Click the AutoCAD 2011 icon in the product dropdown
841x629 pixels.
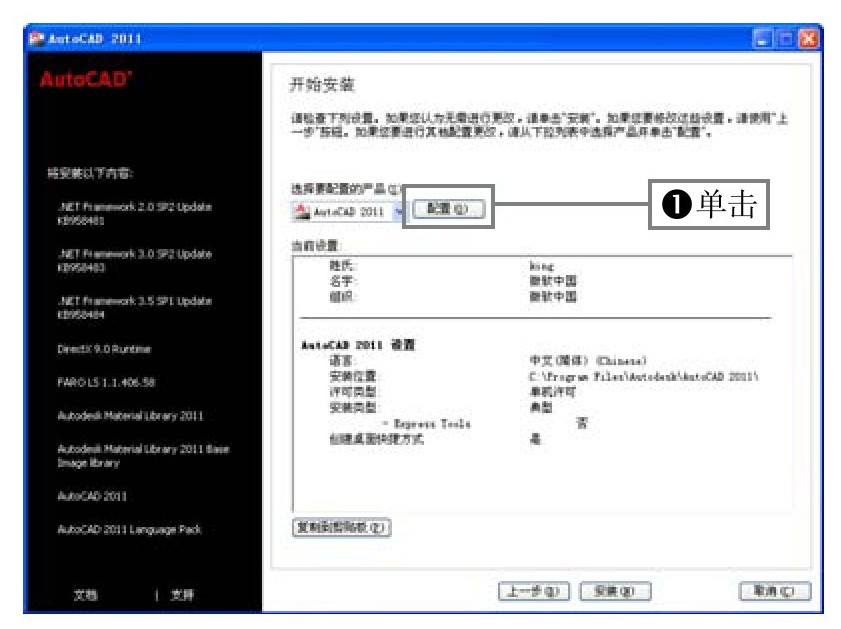point(301,211)
